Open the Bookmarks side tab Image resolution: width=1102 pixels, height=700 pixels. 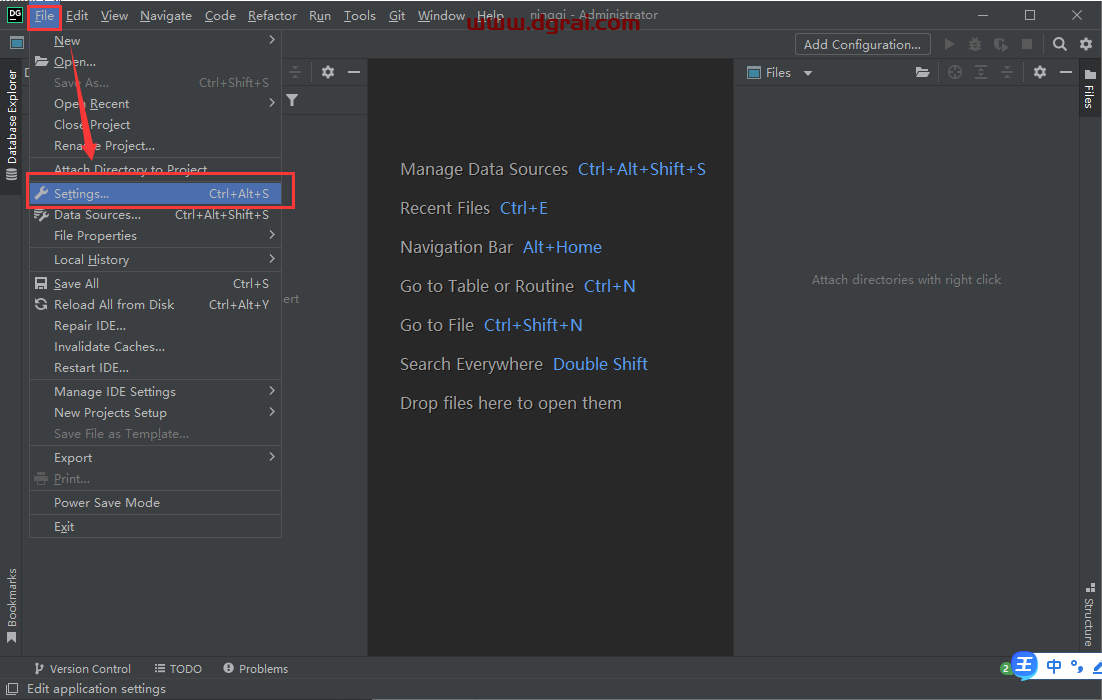(12, 606)
